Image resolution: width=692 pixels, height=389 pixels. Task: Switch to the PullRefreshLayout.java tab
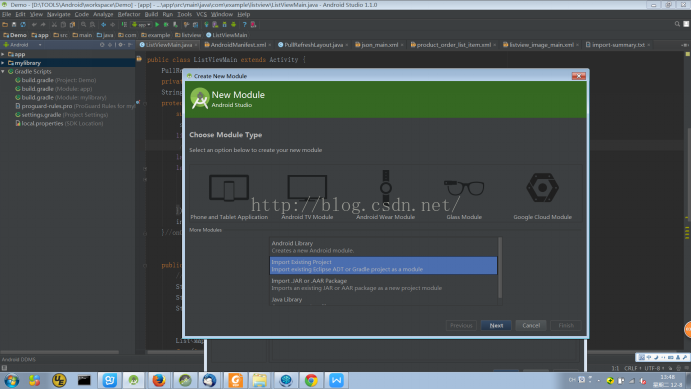coord(313,45)
